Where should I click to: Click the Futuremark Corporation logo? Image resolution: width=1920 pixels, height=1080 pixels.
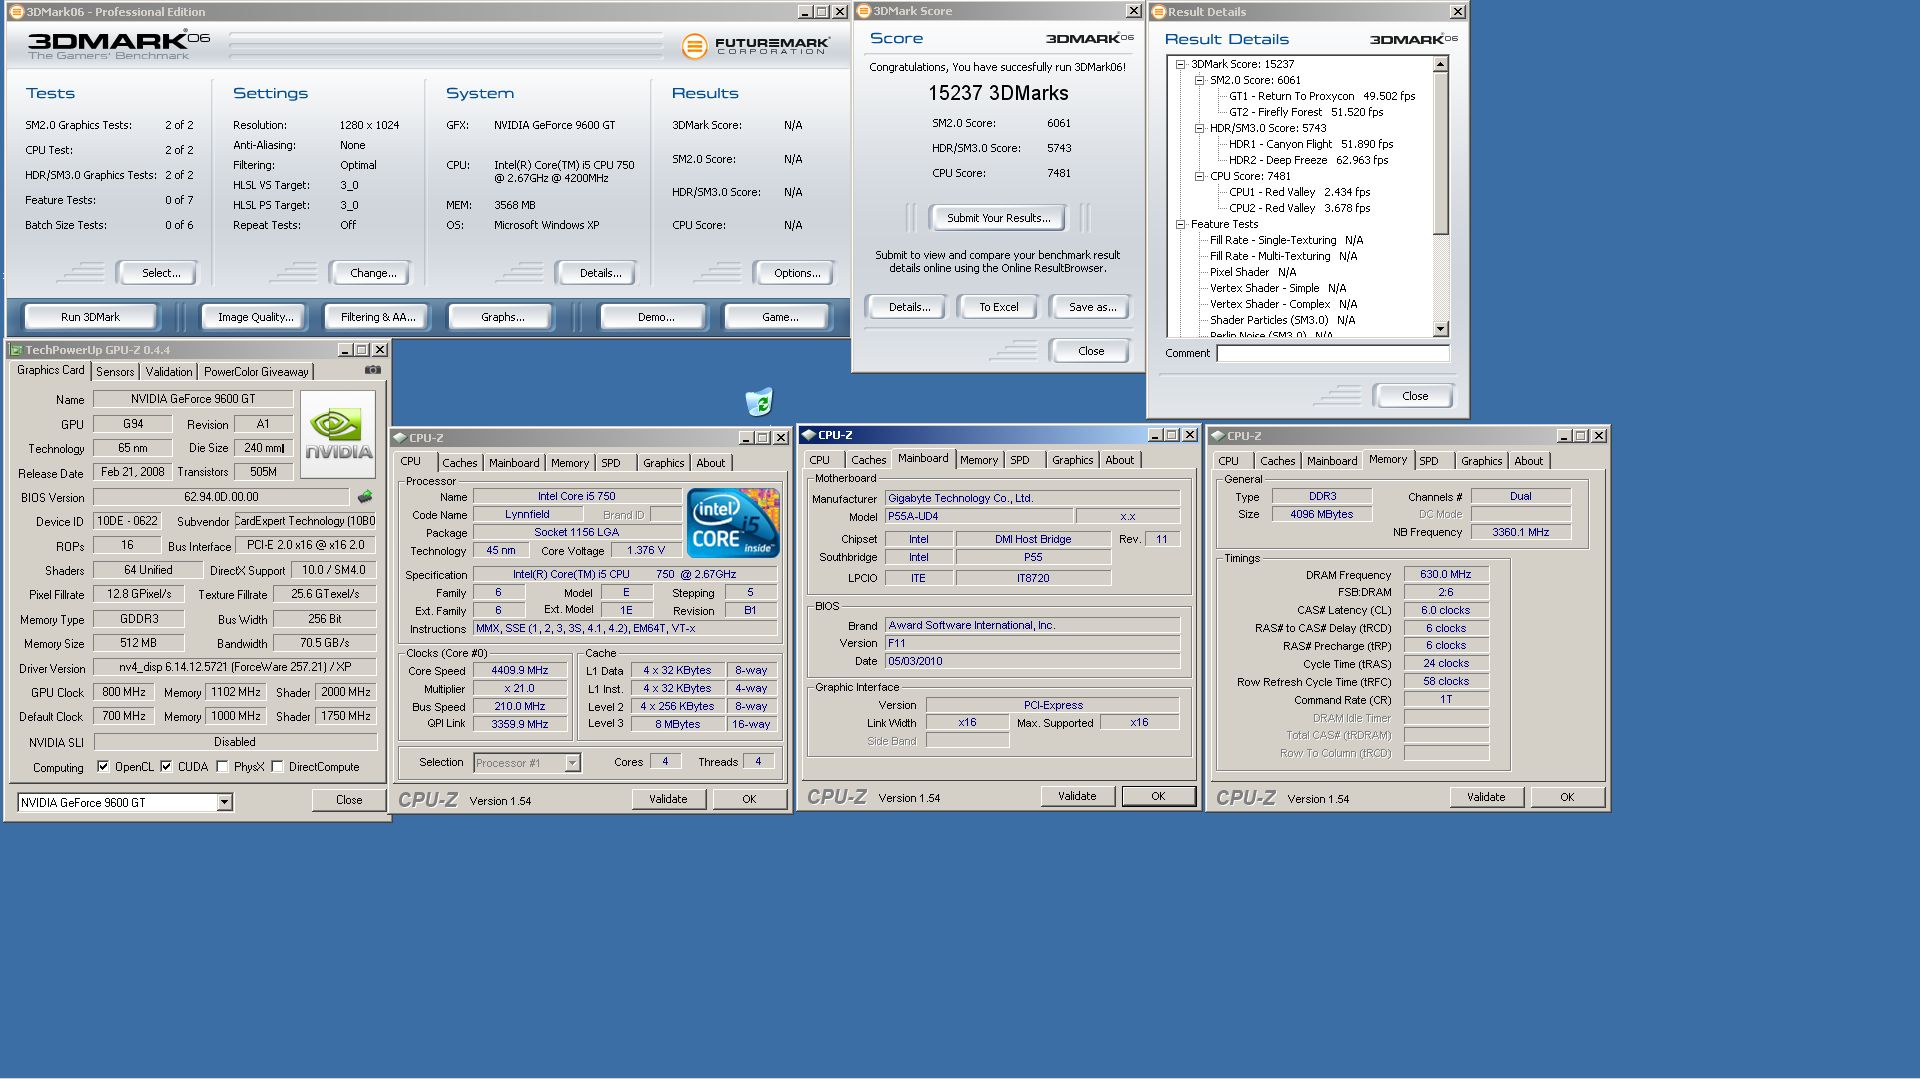tap(755, 45)
